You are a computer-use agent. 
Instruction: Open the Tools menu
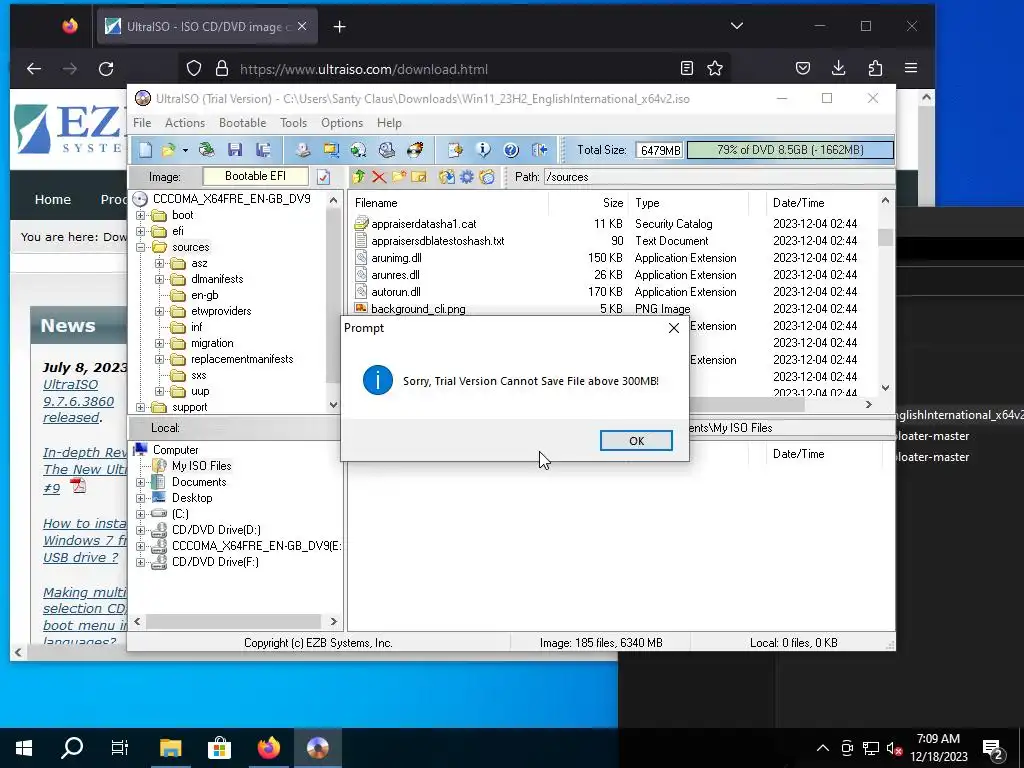(x=293, y=123)
